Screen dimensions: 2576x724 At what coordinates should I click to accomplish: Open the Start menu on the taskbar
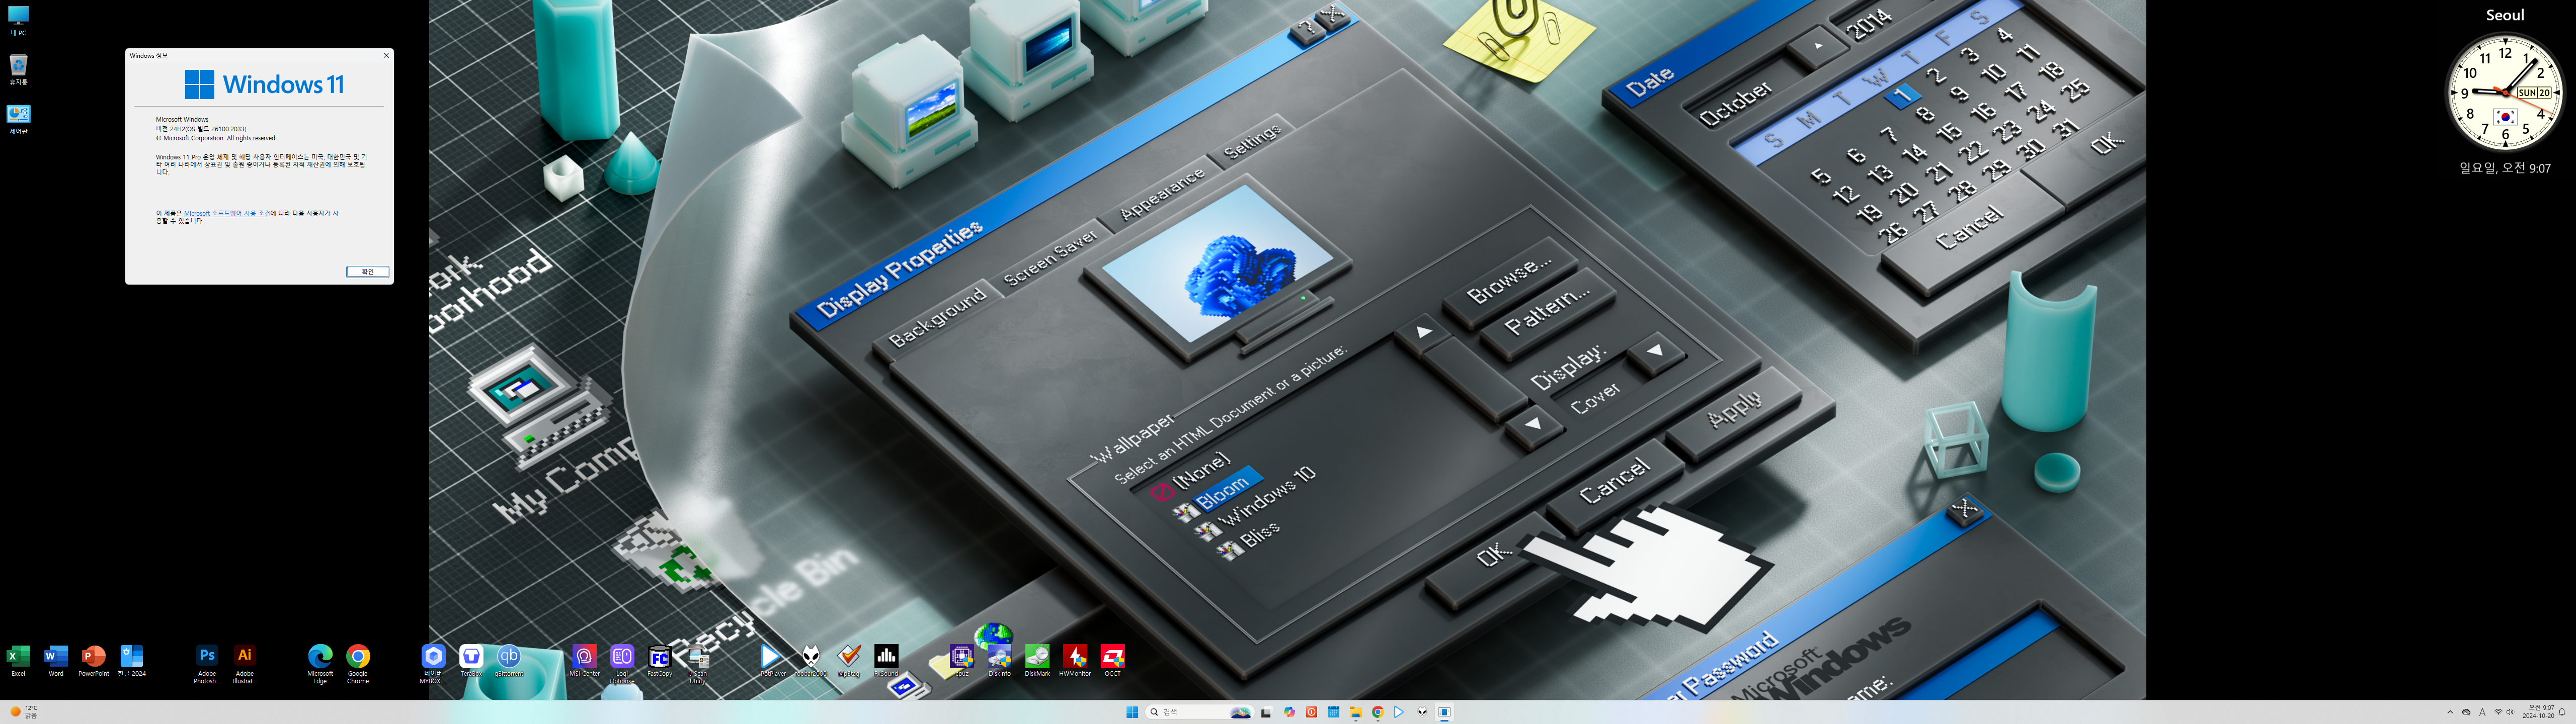(1132, 712)
